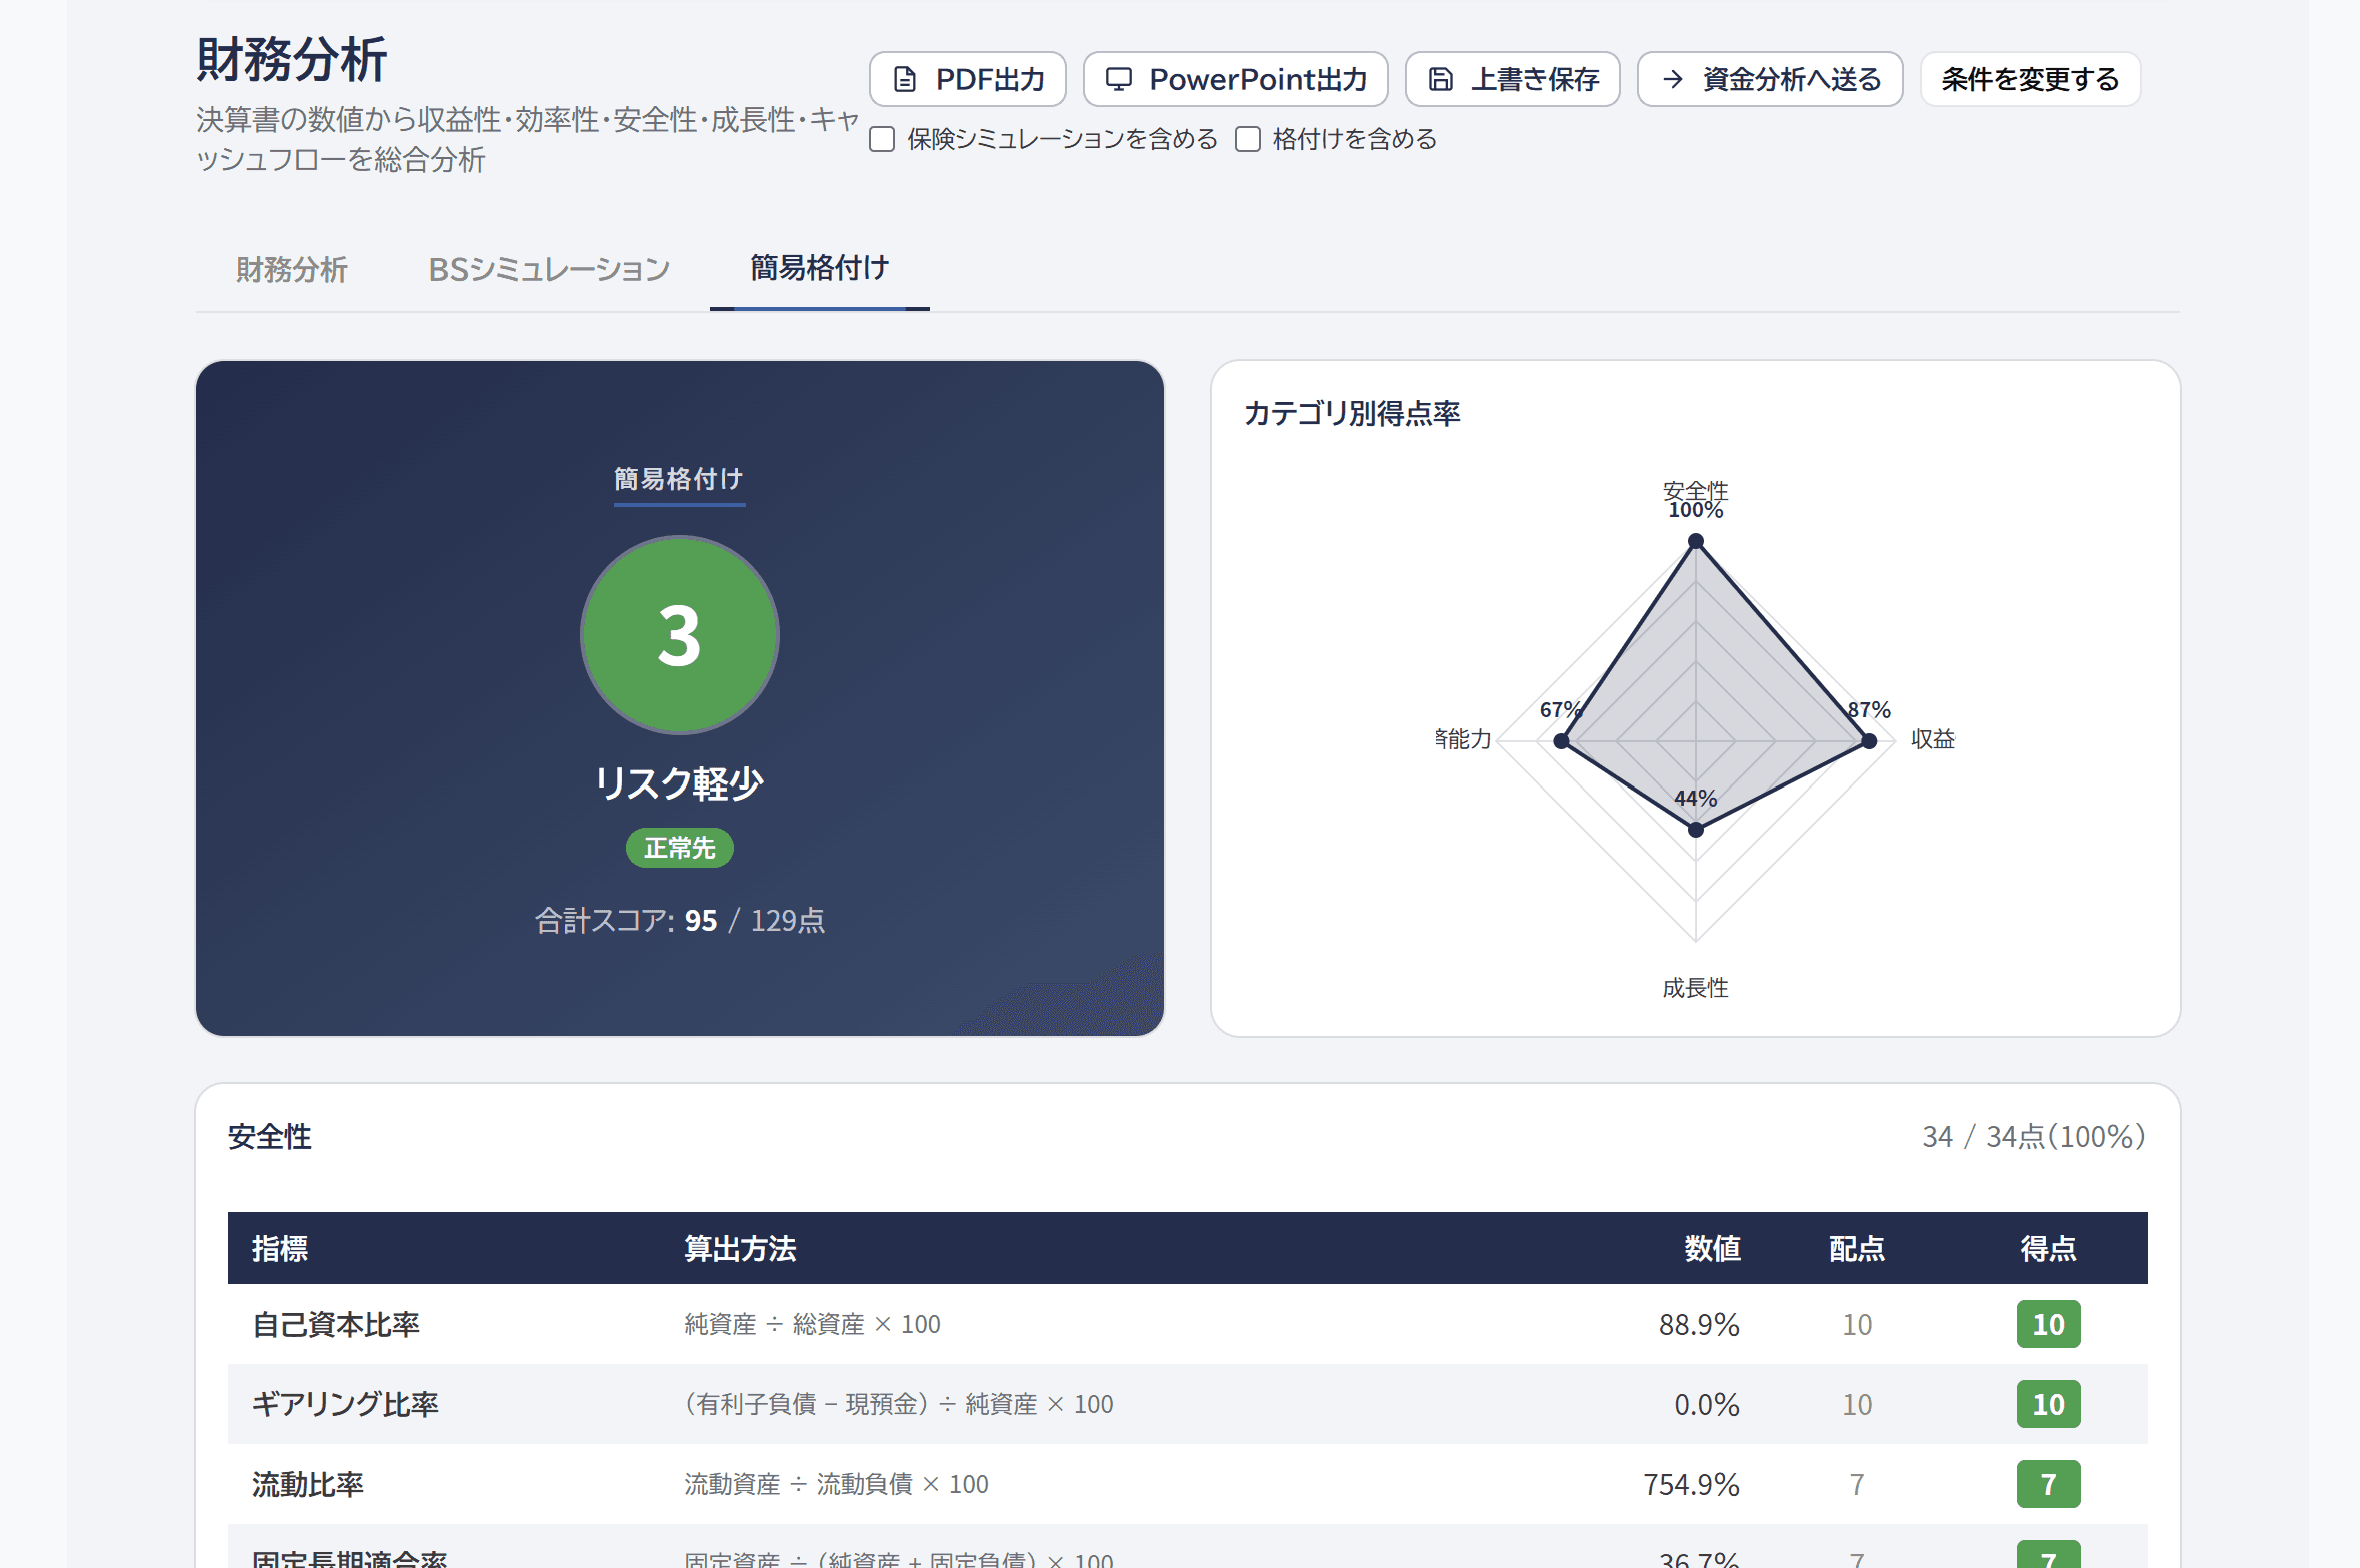2360x1568 pixels.
Task: Click the リスク軽少 label
Action: point(680,783)
